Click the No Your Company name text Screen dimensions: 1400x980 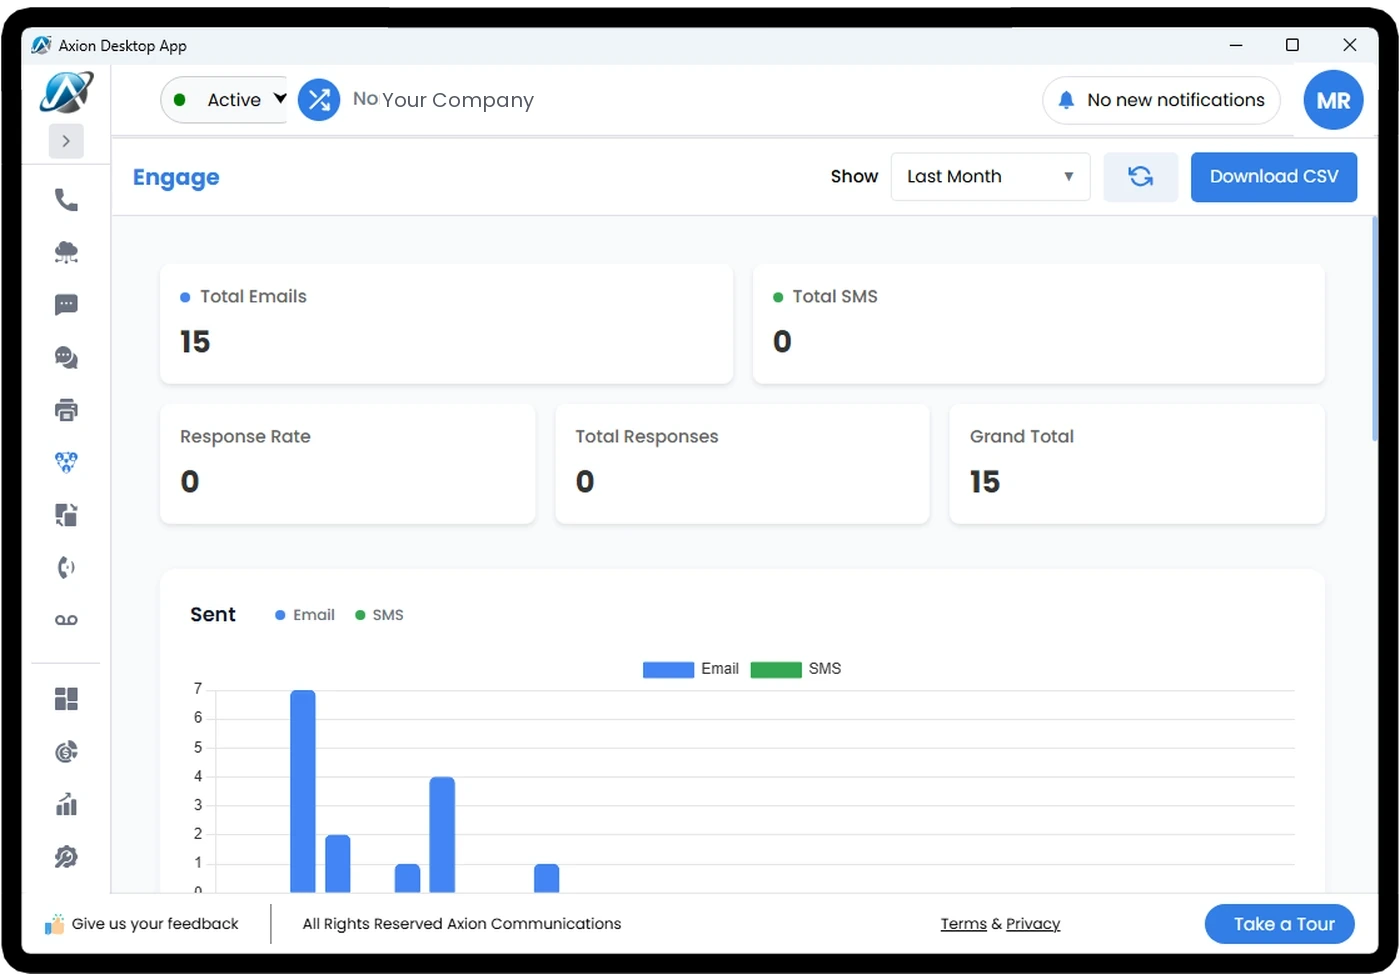coord(443,100)
